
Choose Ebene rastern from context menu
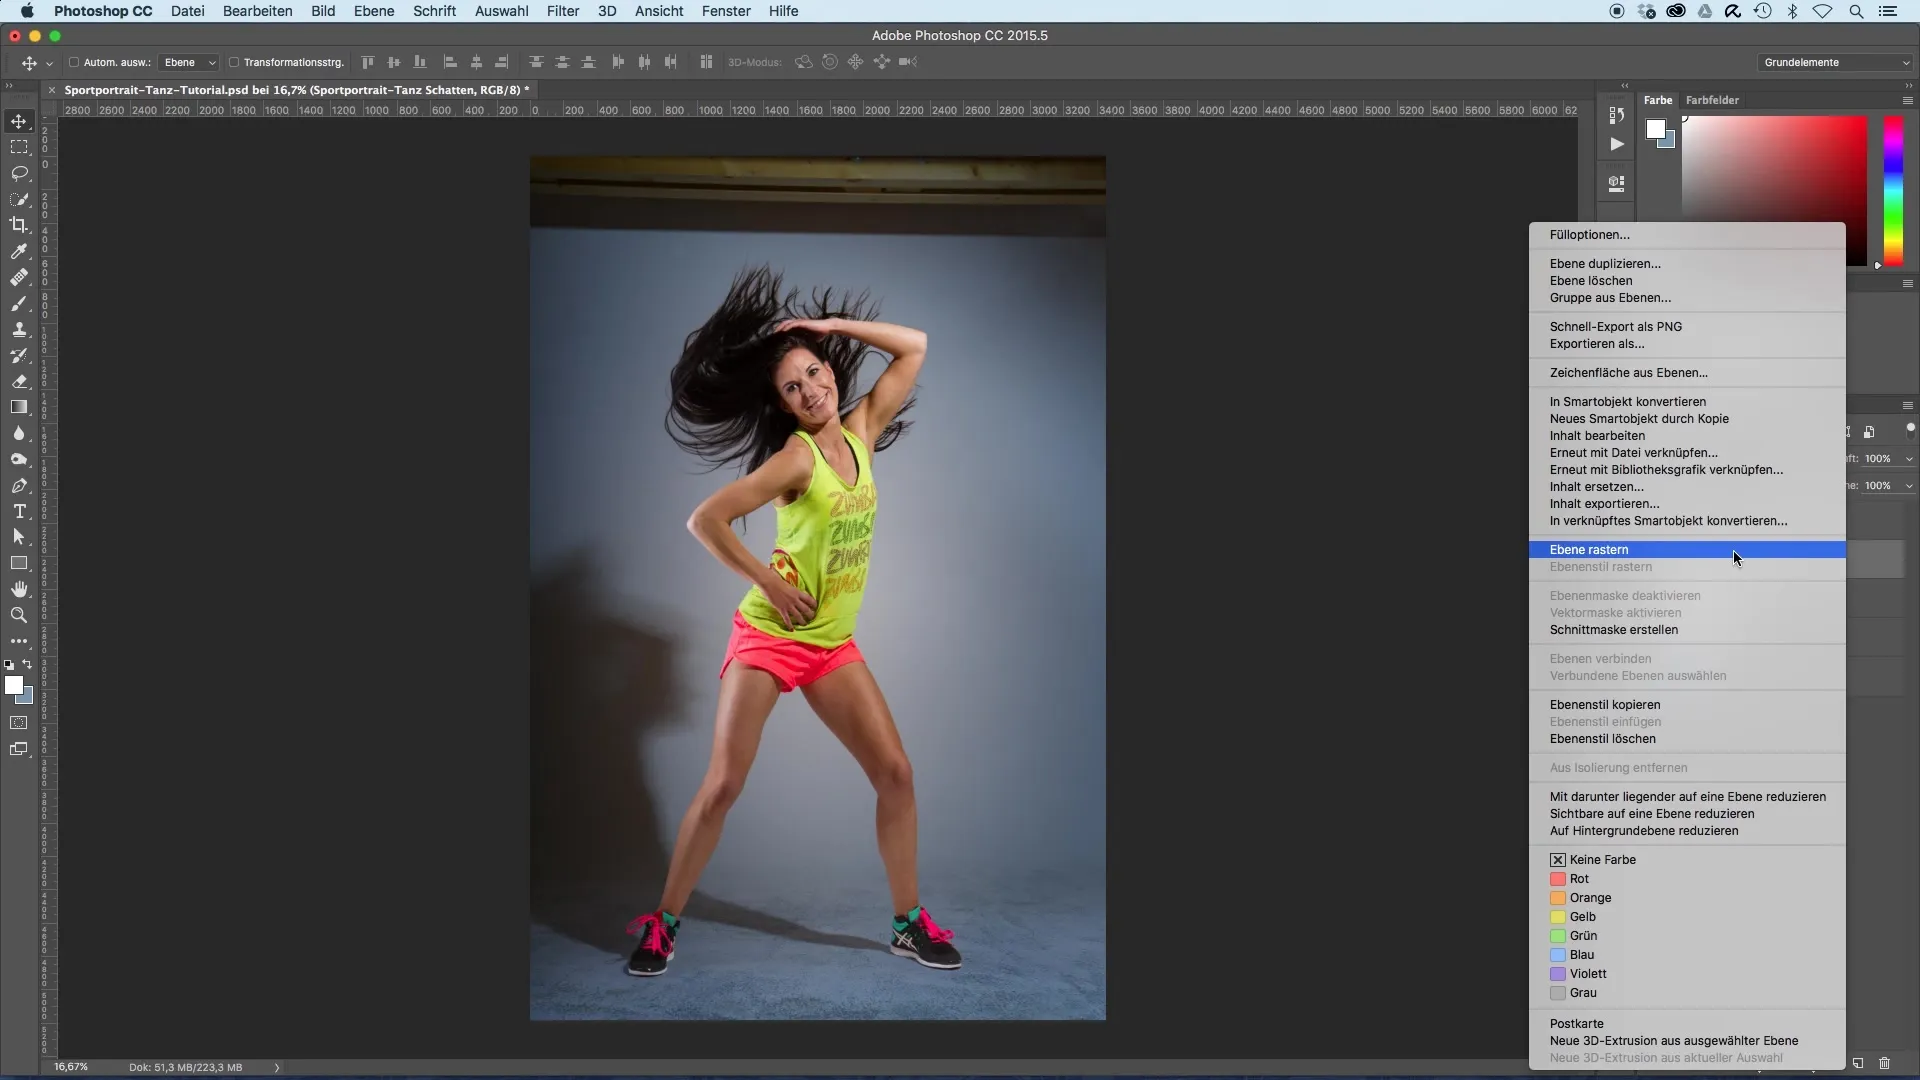(x=1687, y=550)
